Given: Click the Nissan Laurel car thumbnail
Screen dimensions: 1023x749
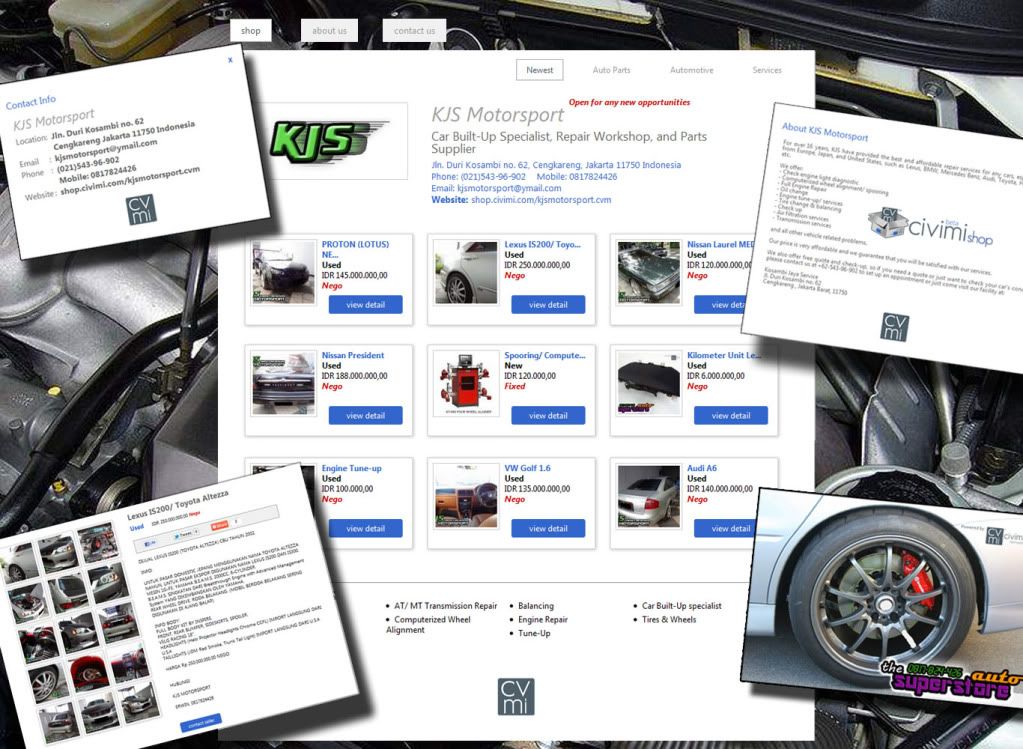Looking at the screenshot, I should (649, 272).
